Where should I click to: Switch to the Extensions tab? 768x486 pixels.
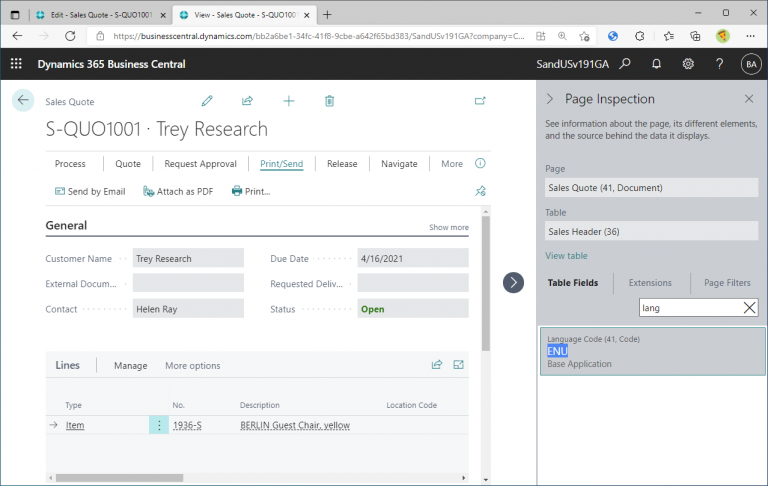click(x=650, y=283)
